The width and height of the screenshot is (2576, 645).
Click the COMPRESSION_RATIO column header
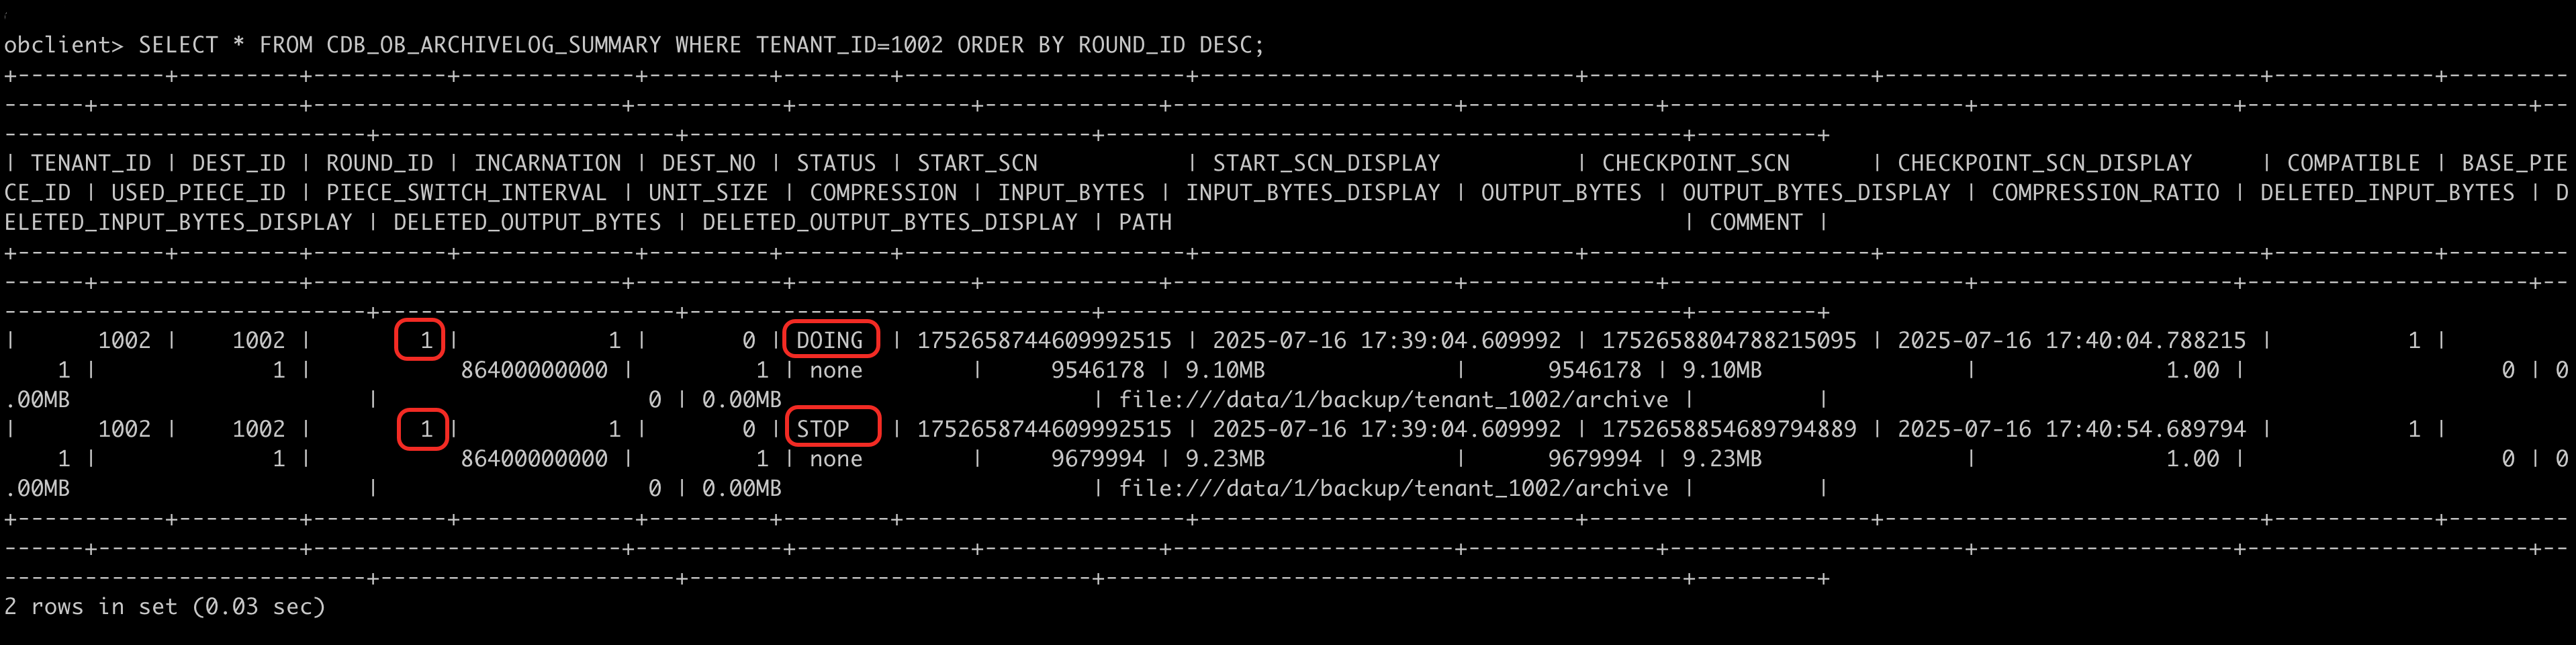(2105, 192)
